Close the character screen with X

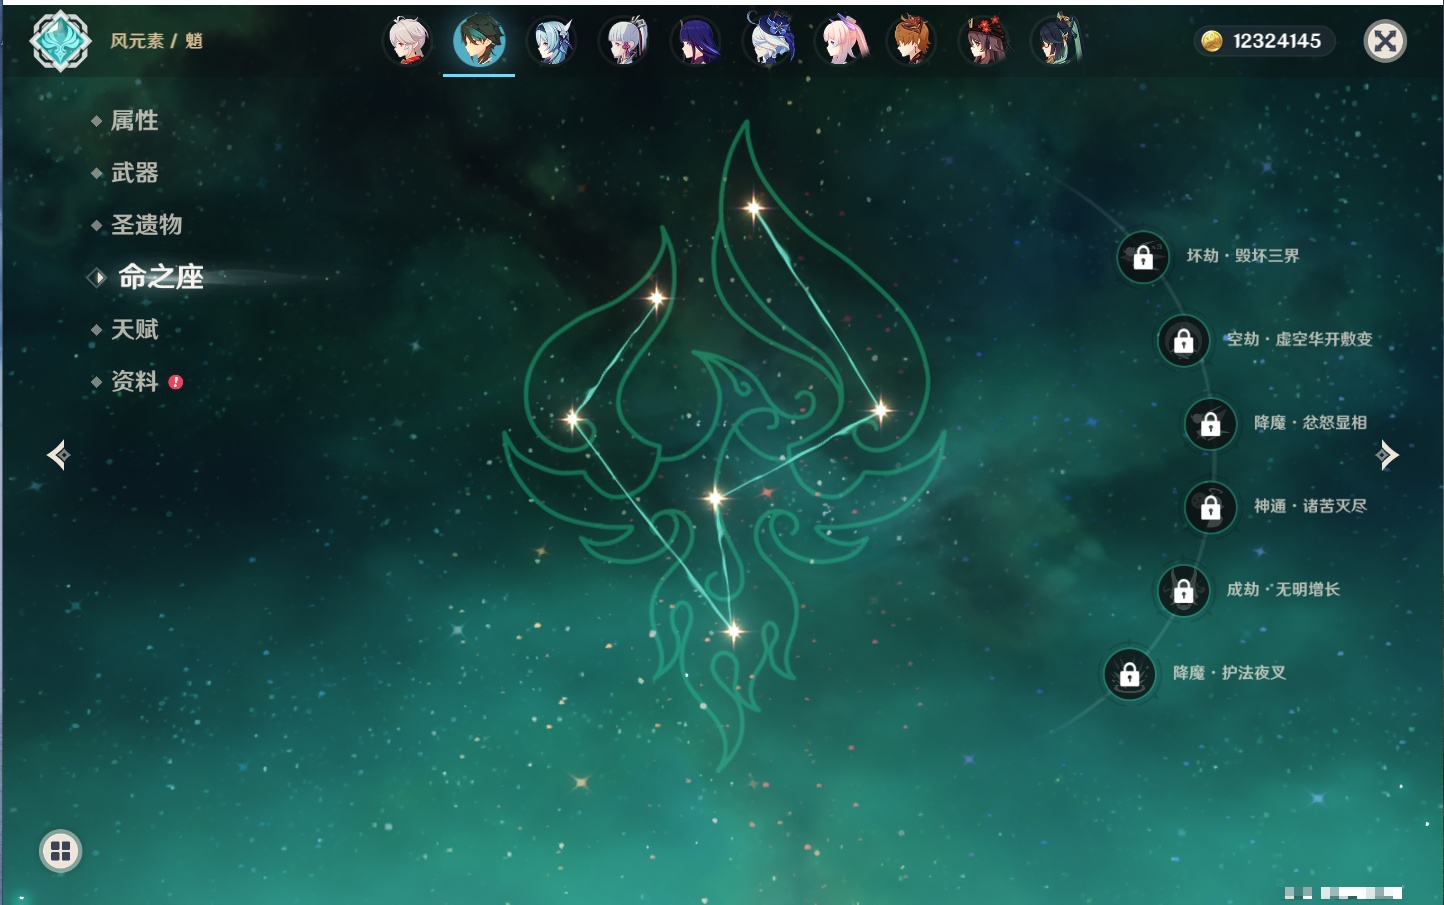(x=1385, y=41)
